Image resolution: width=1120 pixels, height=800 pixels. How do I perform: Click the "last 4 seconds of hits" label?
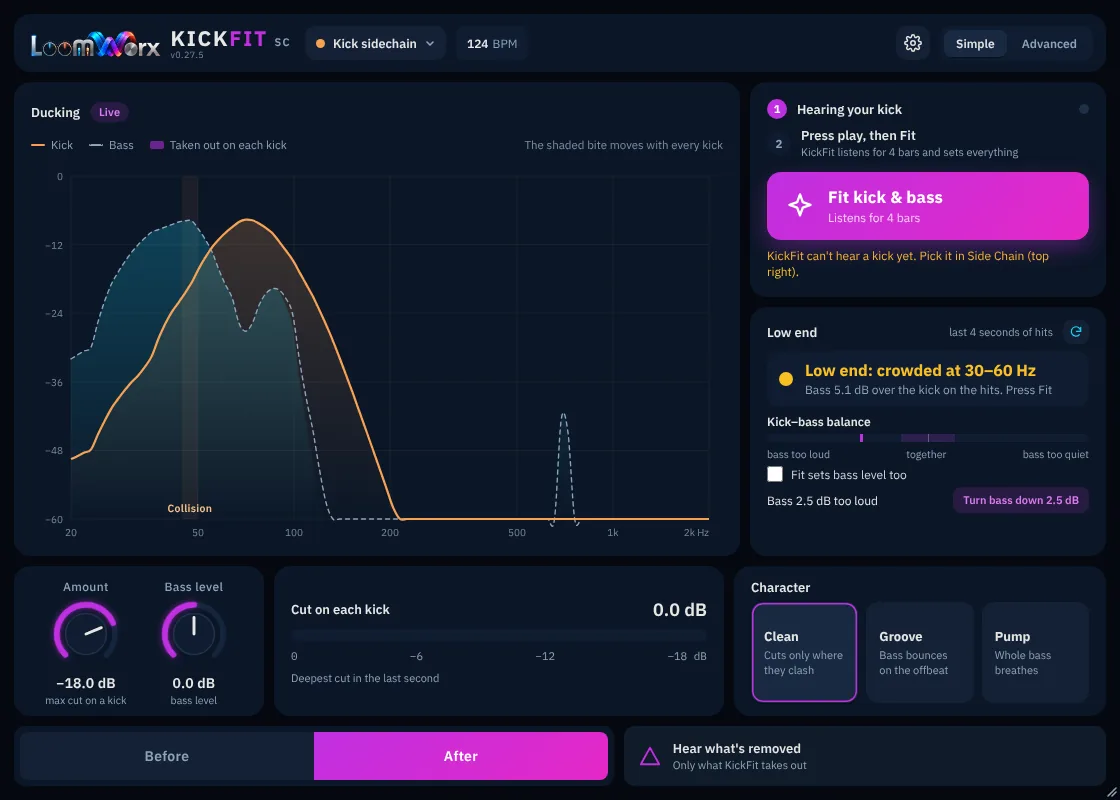click(1001, 332)
